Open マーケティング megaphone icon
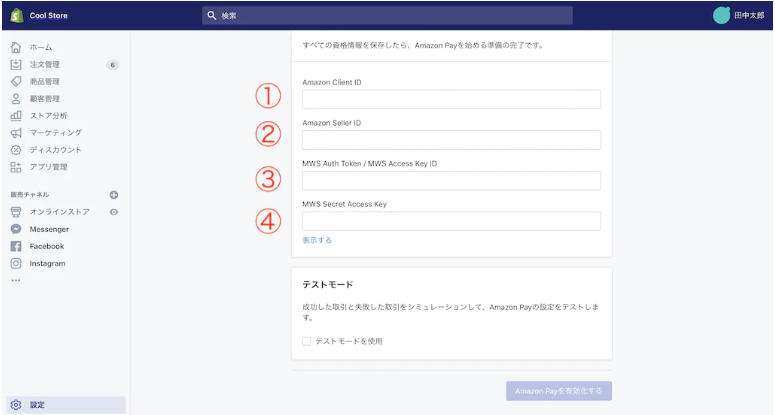 point(16,133)
